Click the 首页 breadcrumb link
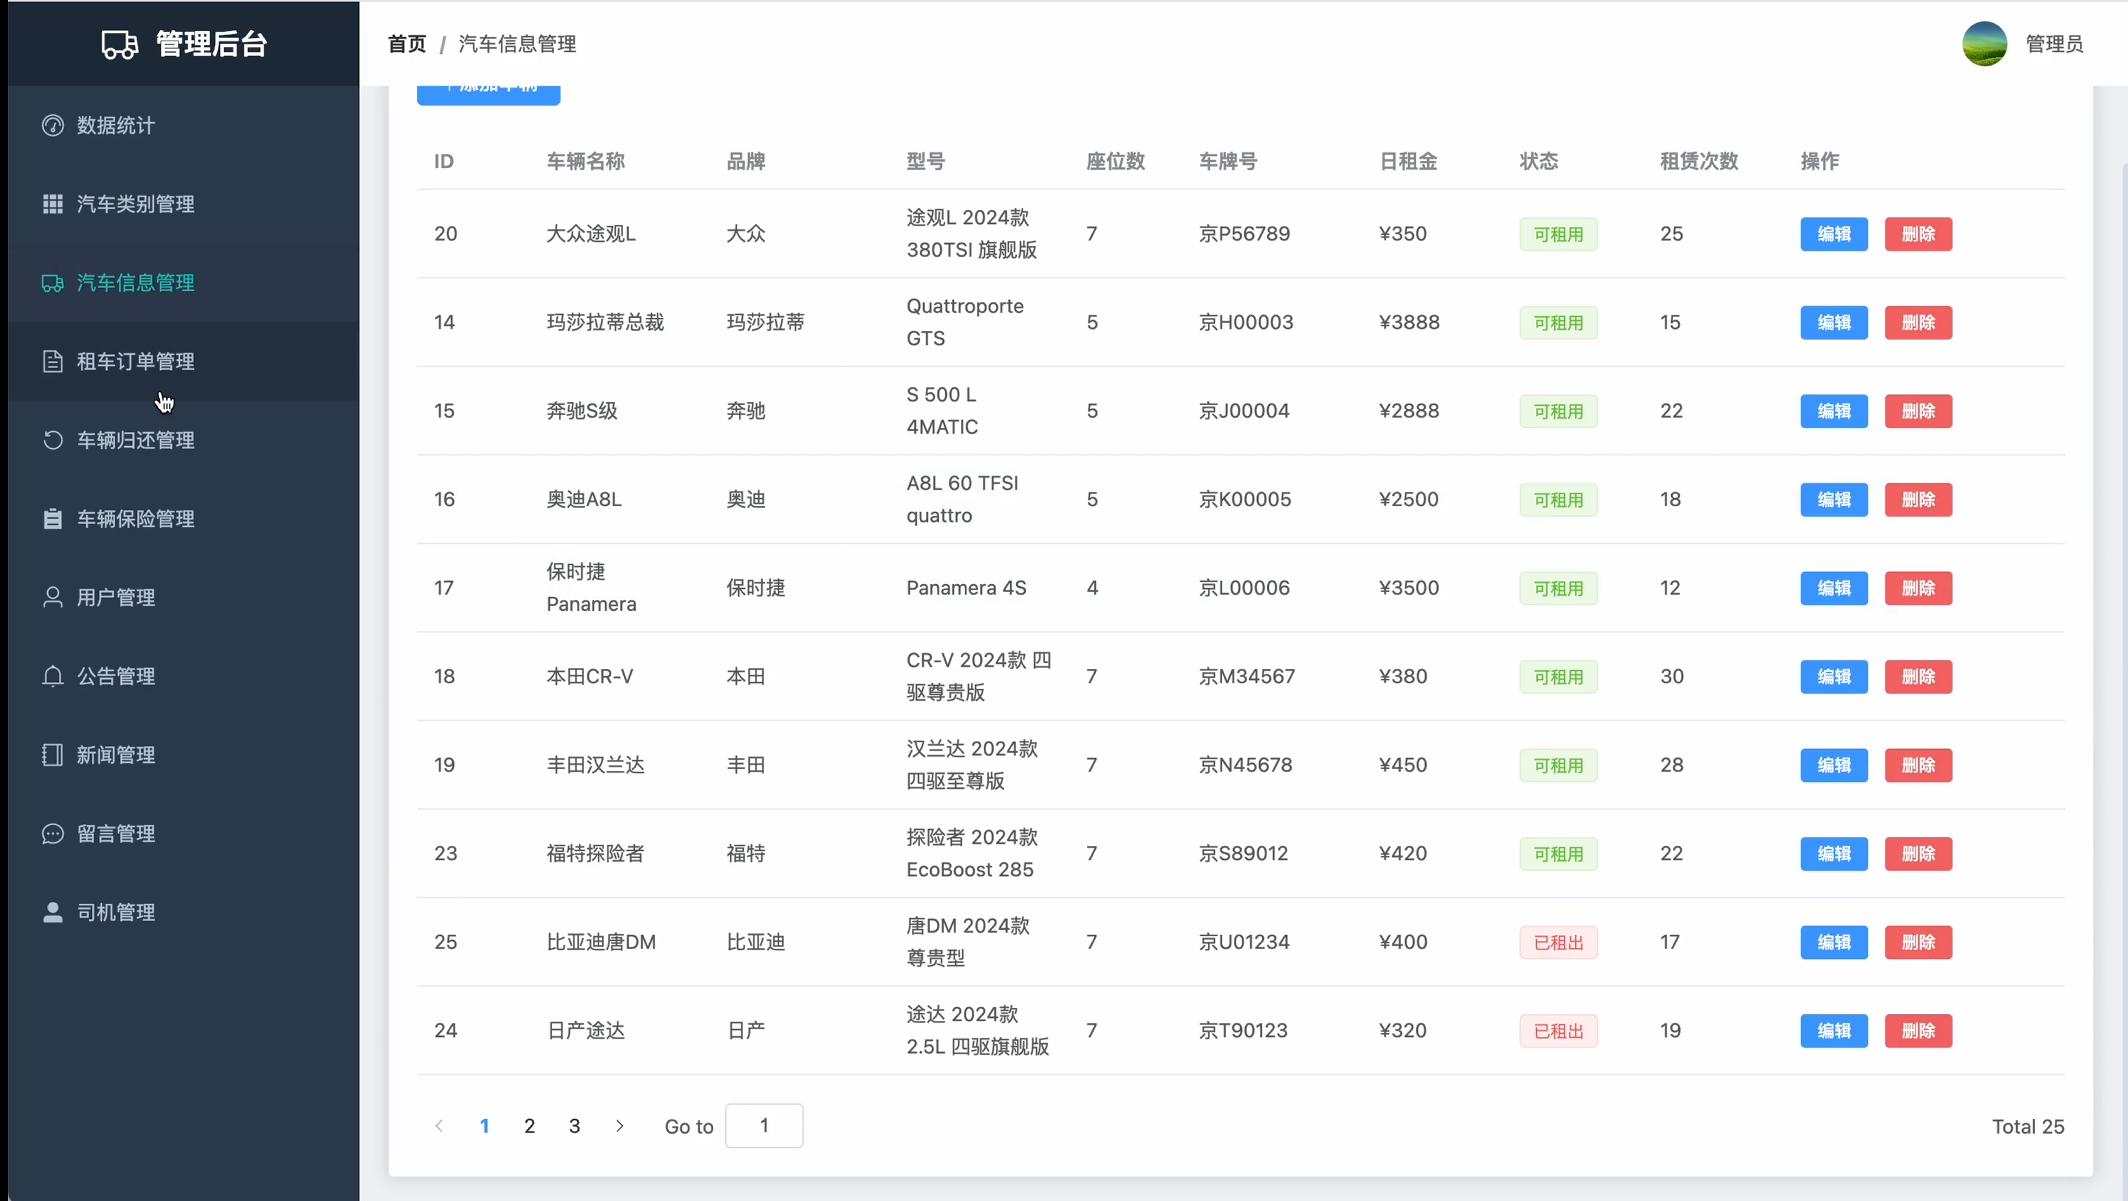Viewport: 2128px width, 1201px height. [407, 44]
